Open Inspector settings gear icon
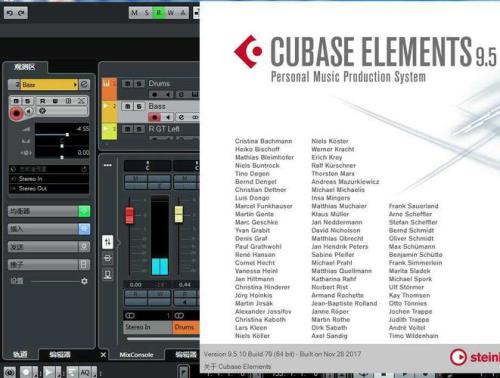 click(x=84, y=281)
